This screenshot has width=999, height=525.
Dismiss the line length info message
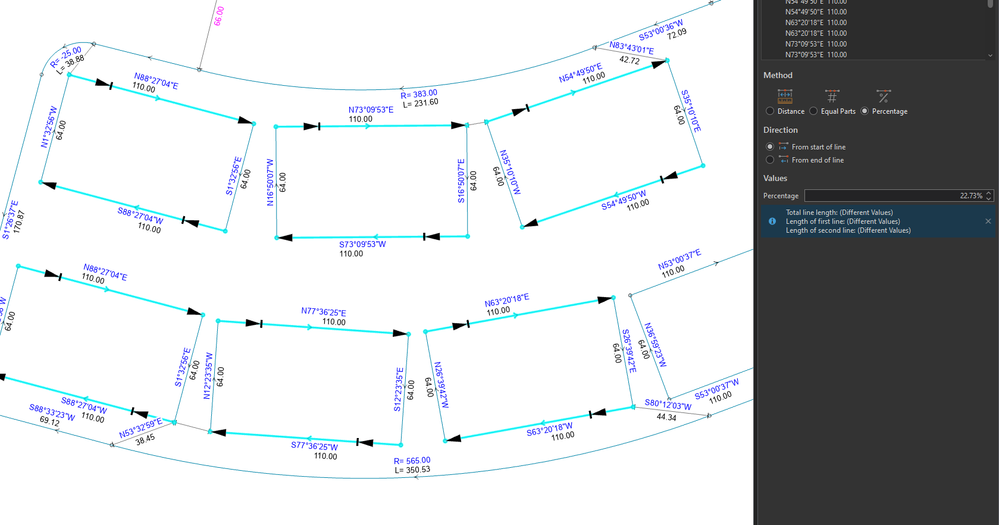(x=988, y=221)
